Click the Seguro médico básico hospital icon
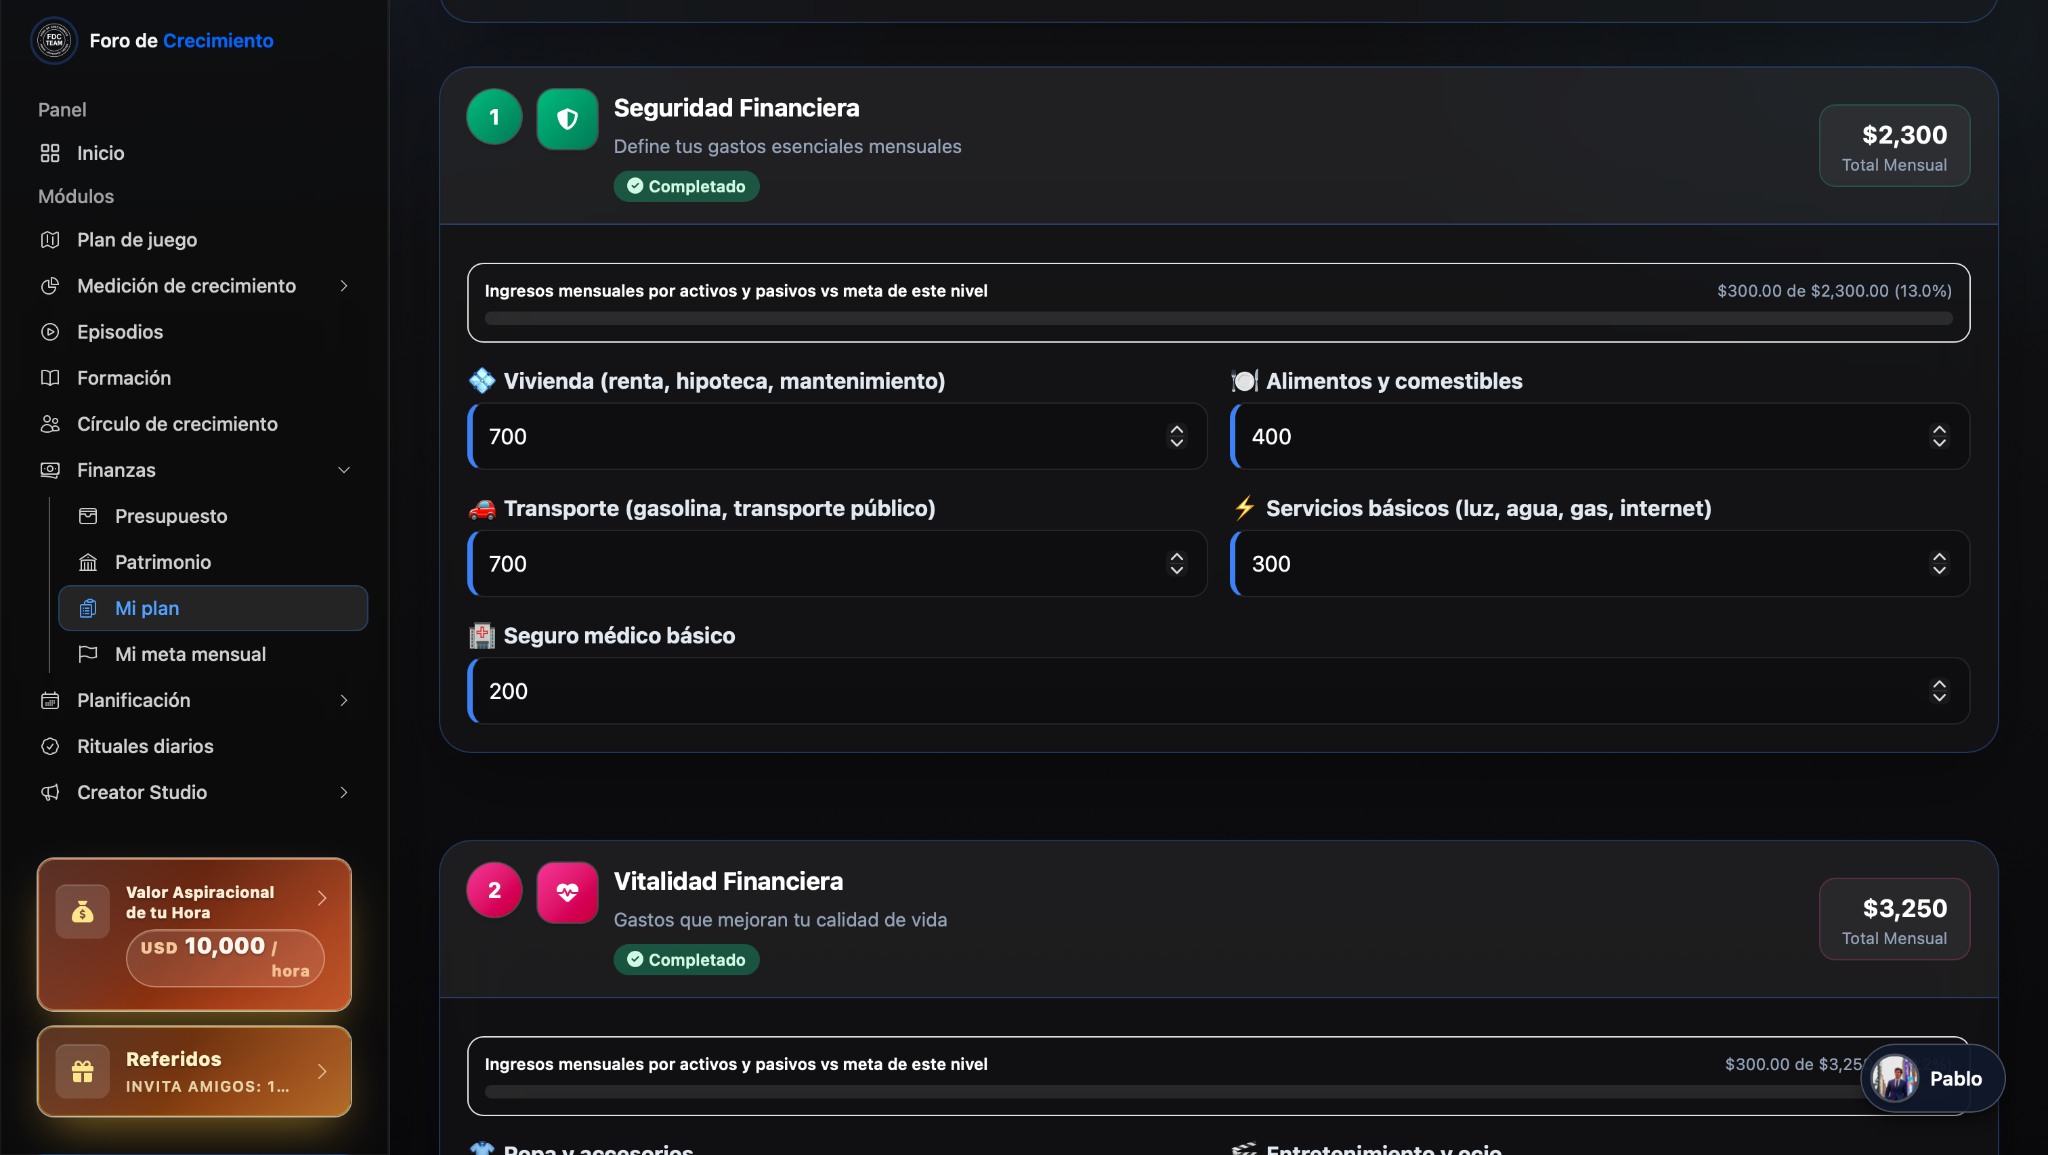This screenshot has width=2048, height=1155. point(482,635)
